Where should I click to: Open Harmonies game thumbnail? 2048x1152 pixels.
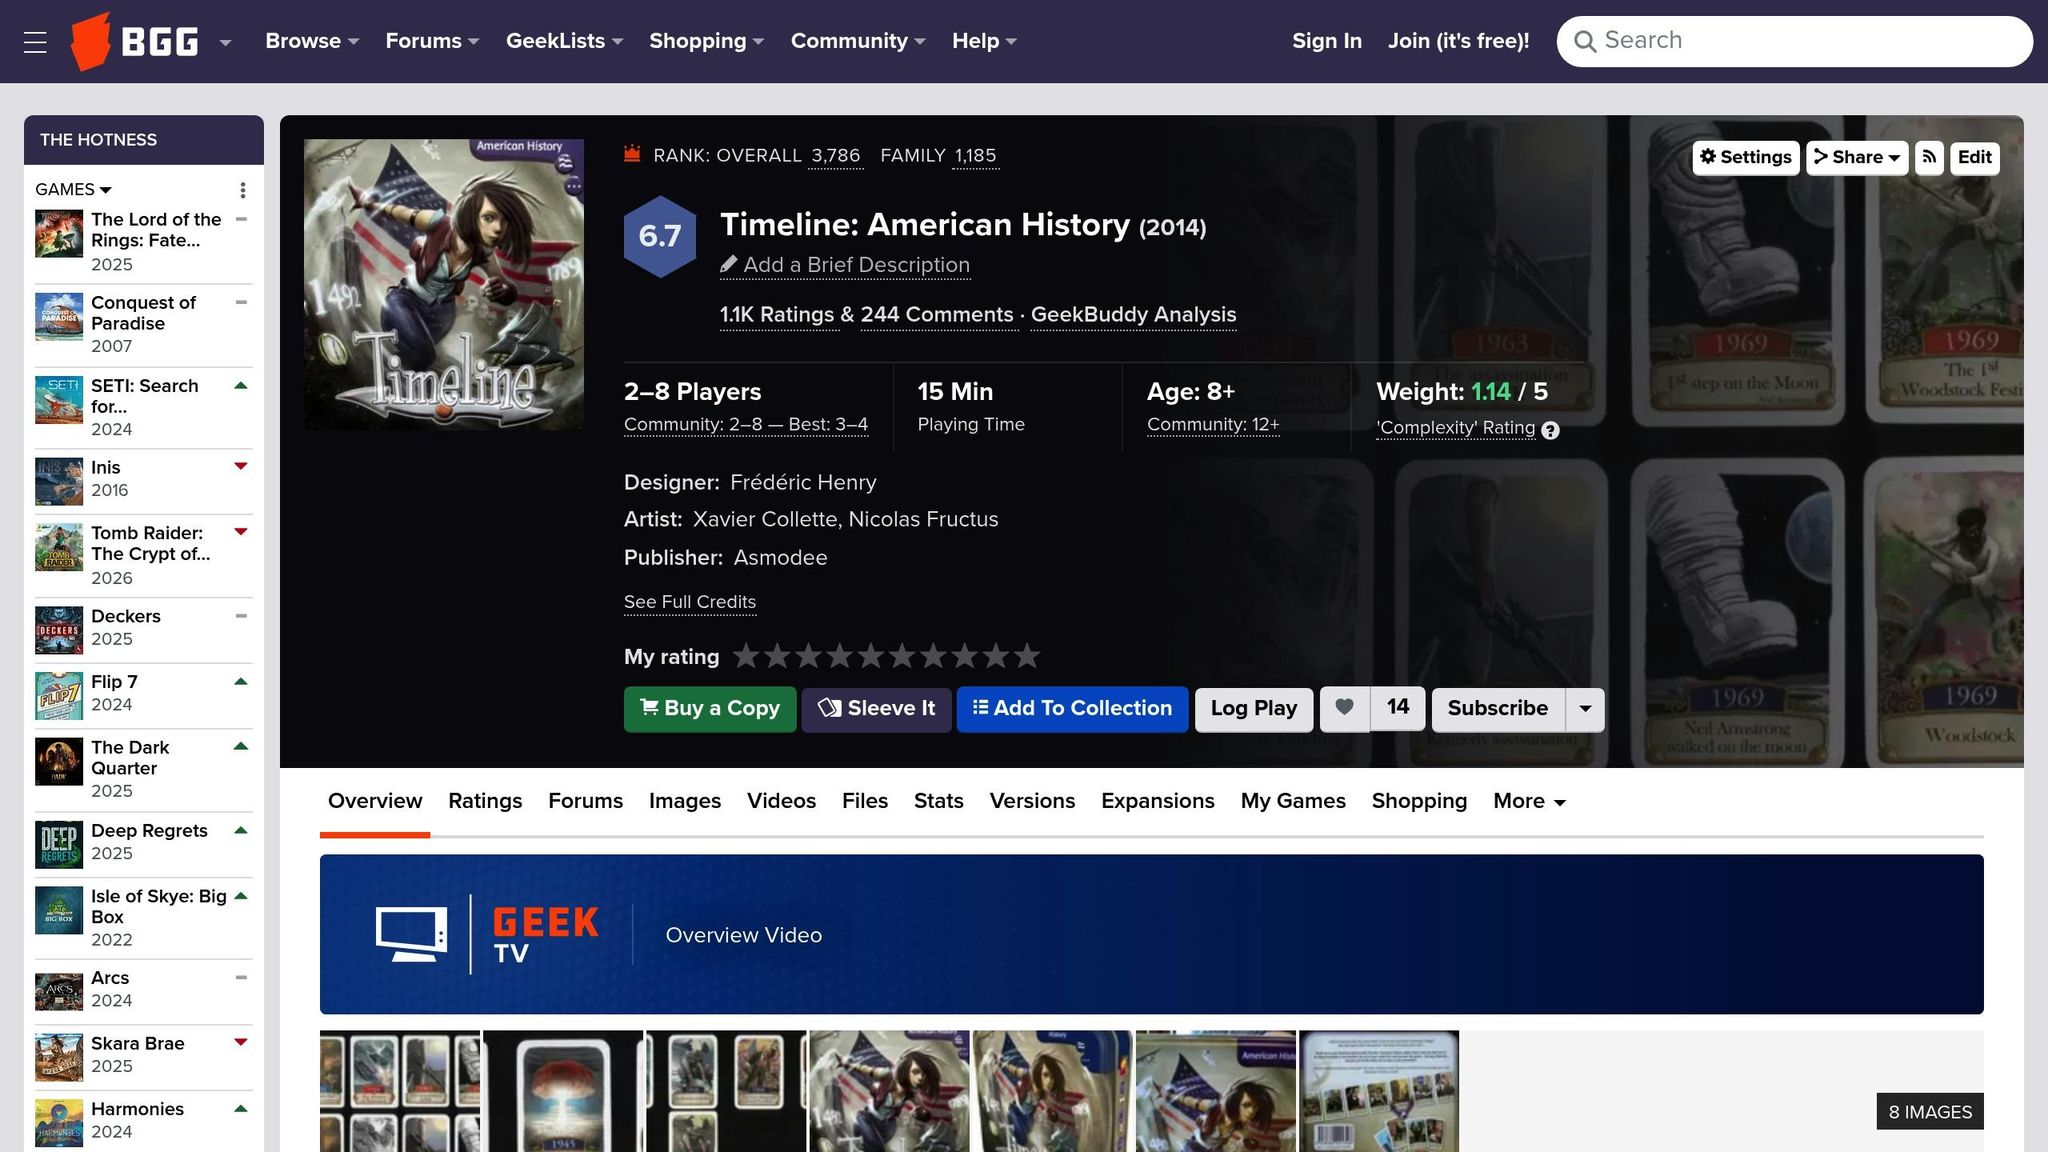(x=59, y=1123)
